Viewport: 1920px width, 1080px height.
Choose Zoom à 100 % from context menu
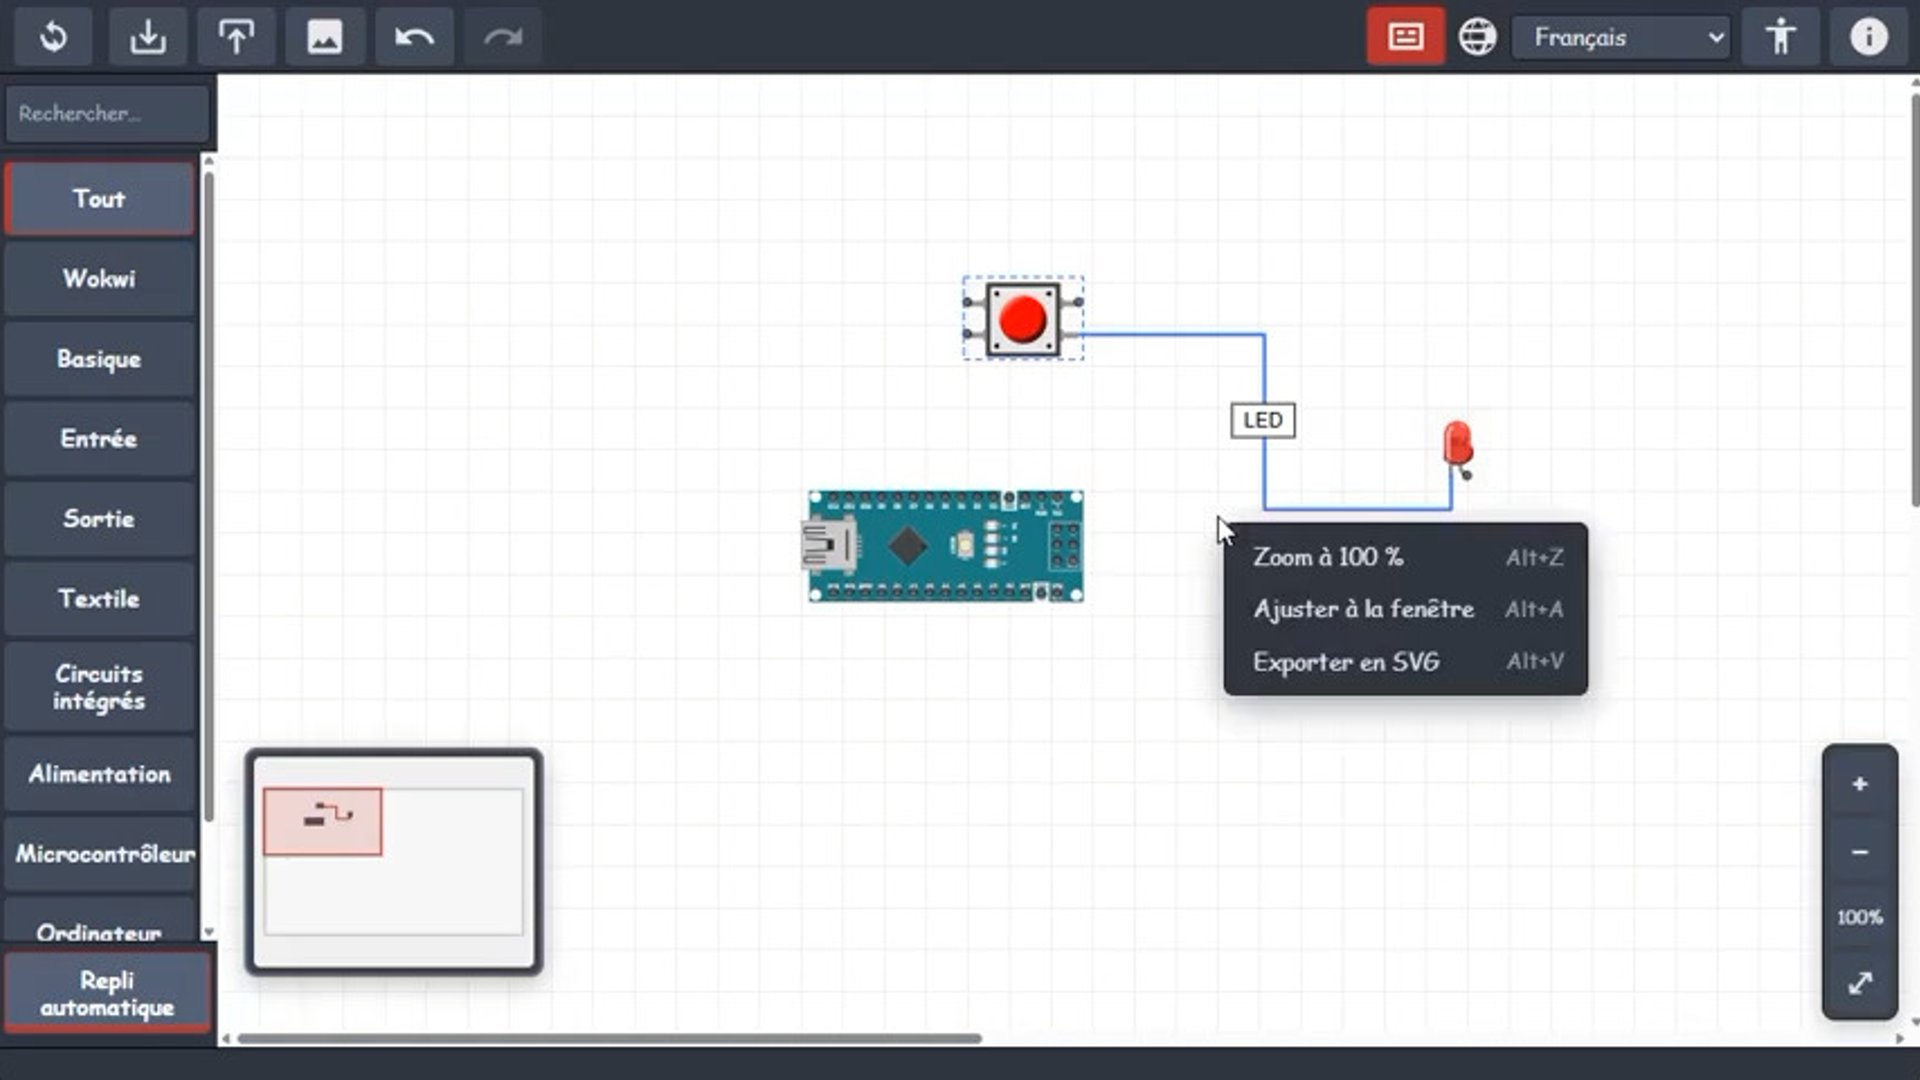tap(1405, 557)
